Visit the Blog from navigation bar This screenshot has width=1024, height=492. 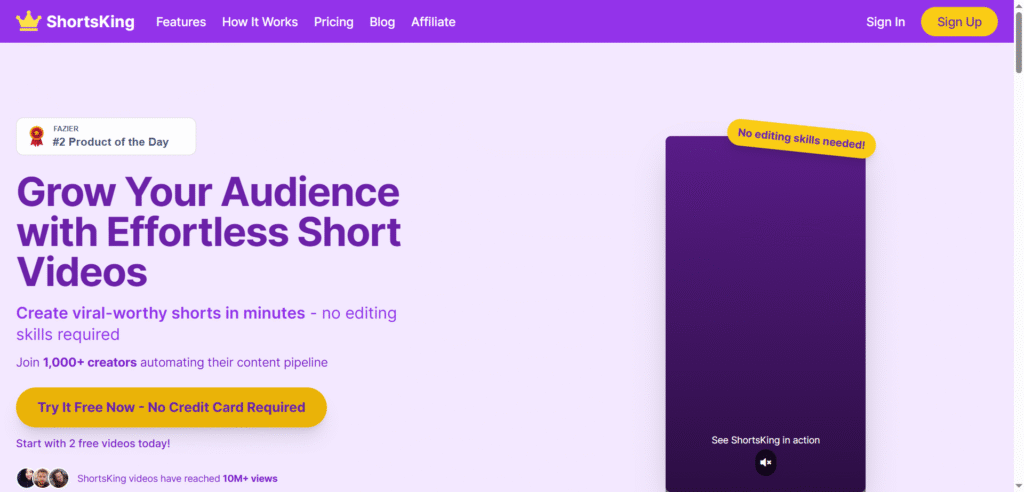pos(382,22)
